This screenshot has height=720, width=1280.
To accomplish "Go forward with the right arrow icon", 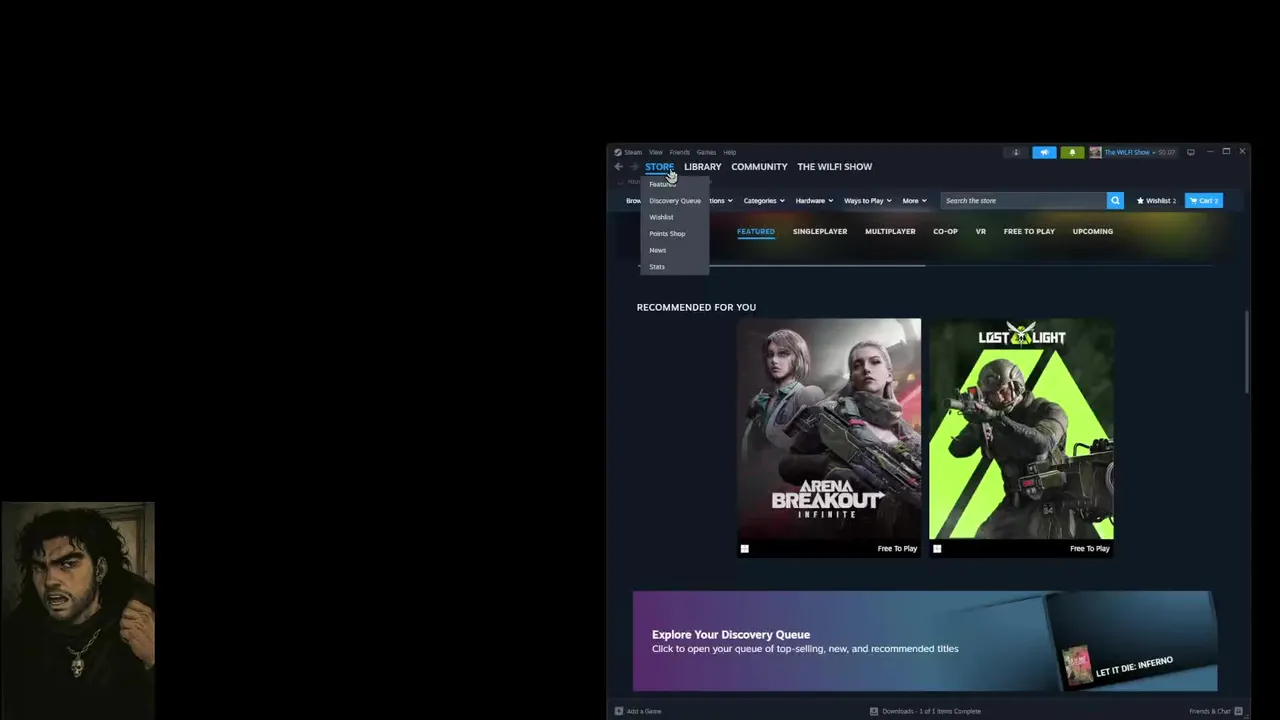I will click(x=633, y=167).
